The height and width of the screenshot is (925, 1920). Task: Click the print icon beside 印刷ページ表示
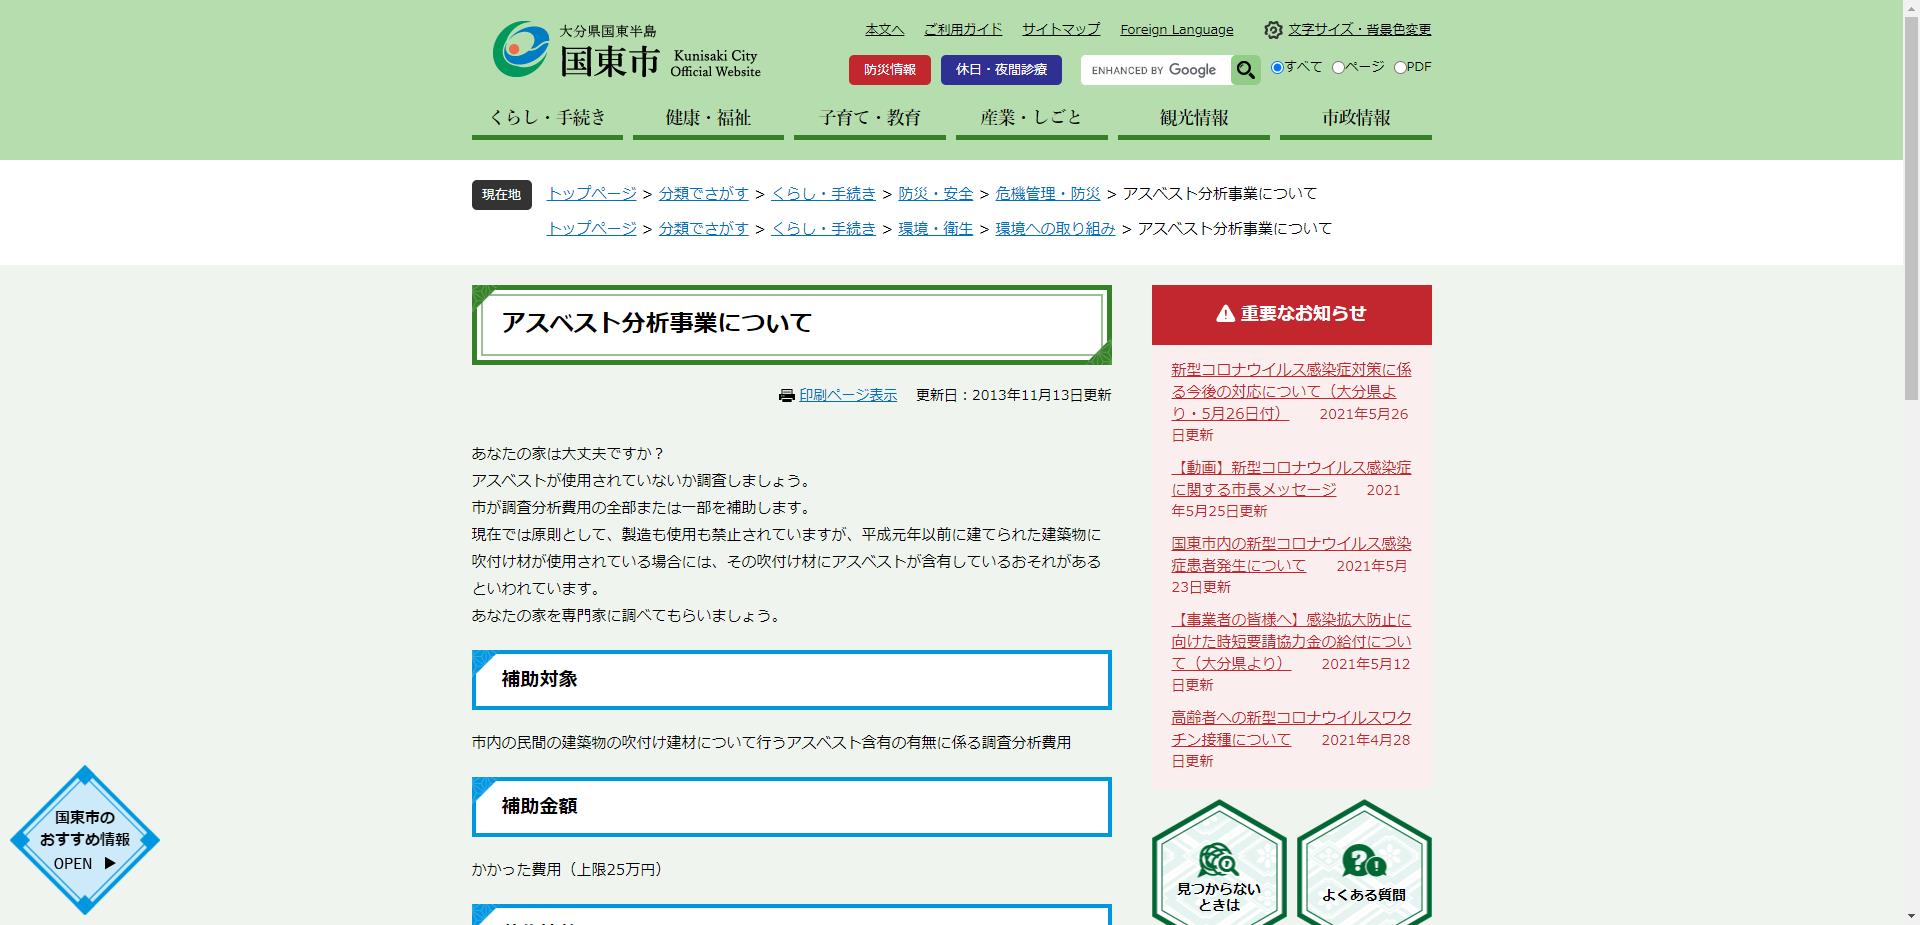click(786, 395)
